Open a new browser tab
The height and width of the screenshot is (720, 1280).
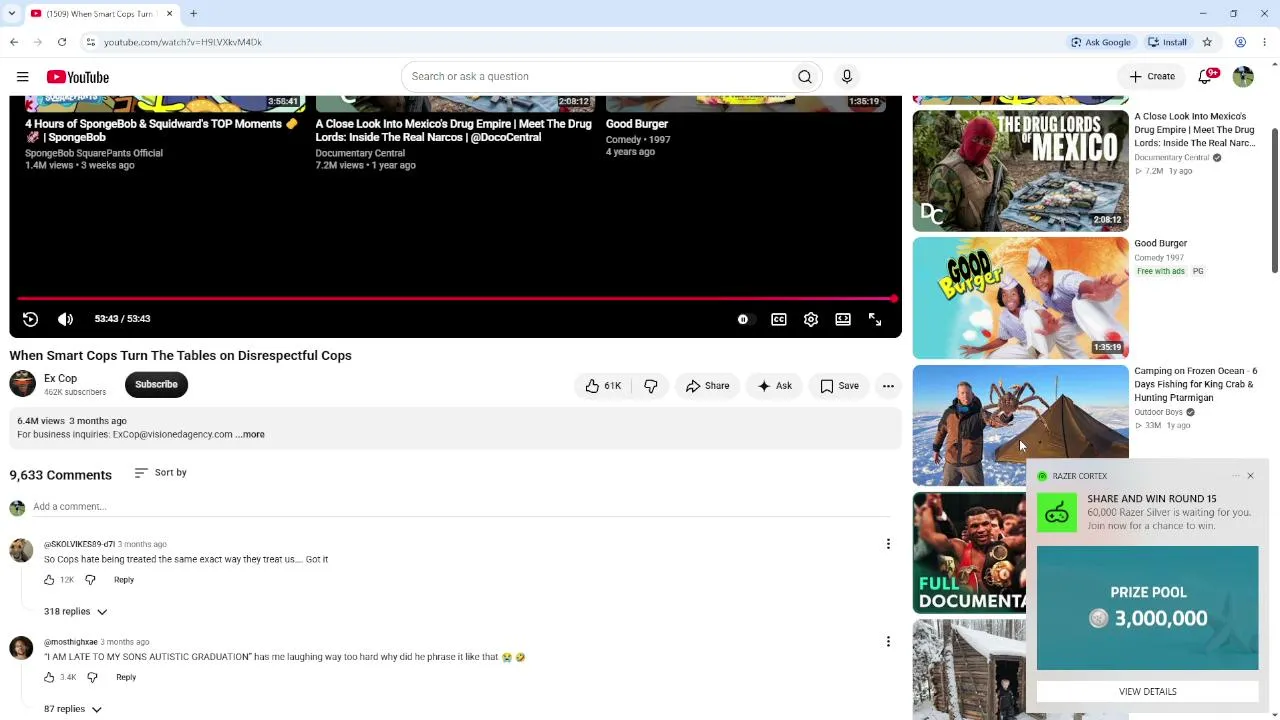(x=194, y=14)
